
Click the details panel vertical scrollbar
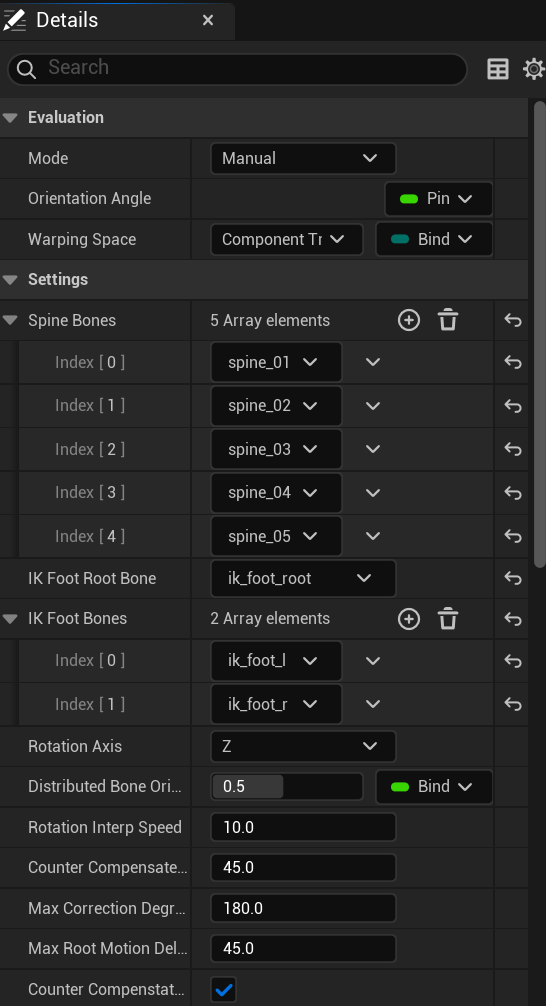(x=540, y=334)
